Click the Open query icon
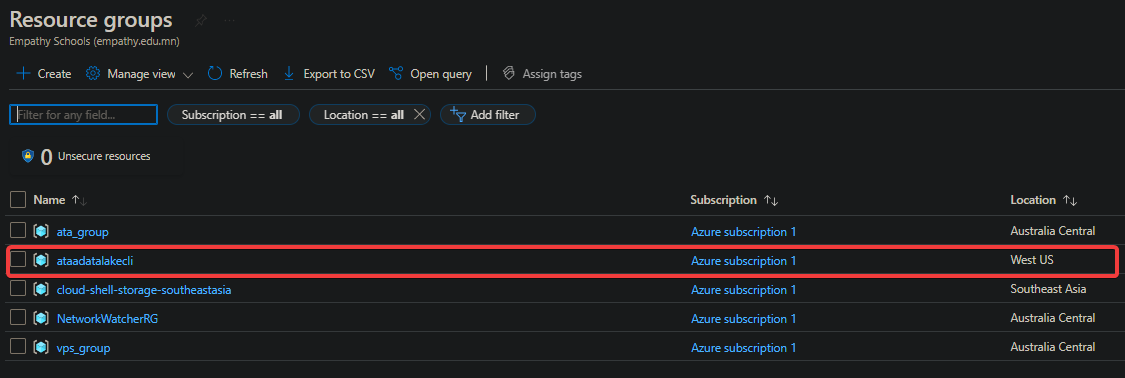The height and width of the screenshot is (378, 1125). (x=395, y=73)
